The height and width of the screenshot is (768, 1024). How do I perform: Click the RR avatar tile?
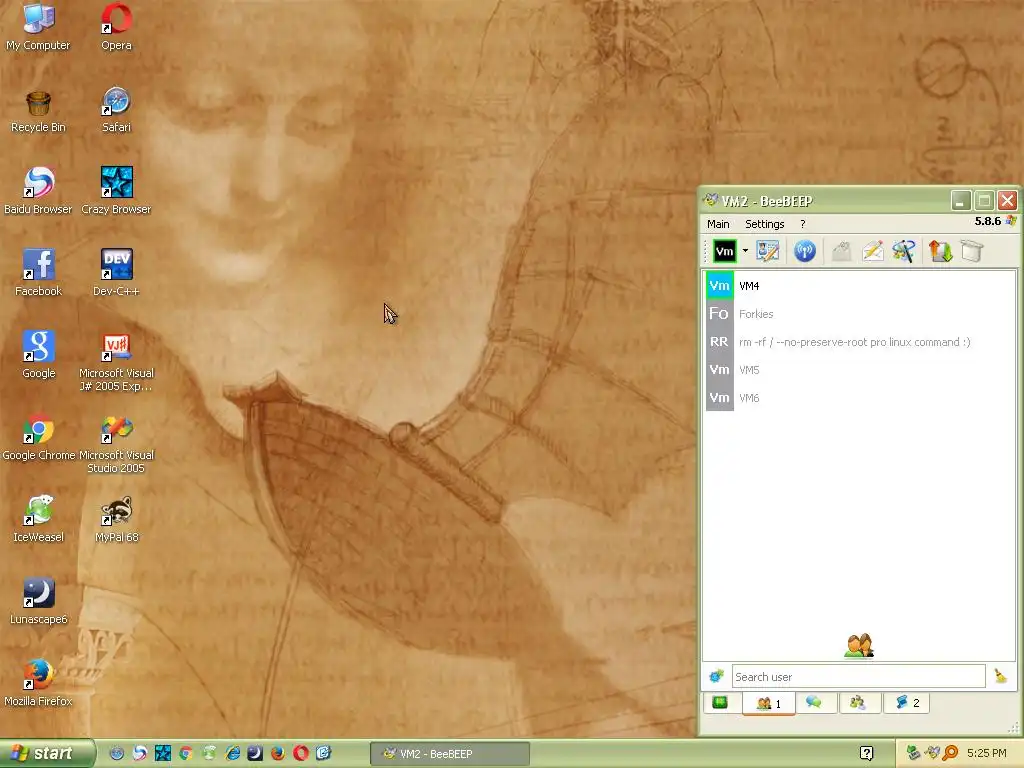pos(719,342)
